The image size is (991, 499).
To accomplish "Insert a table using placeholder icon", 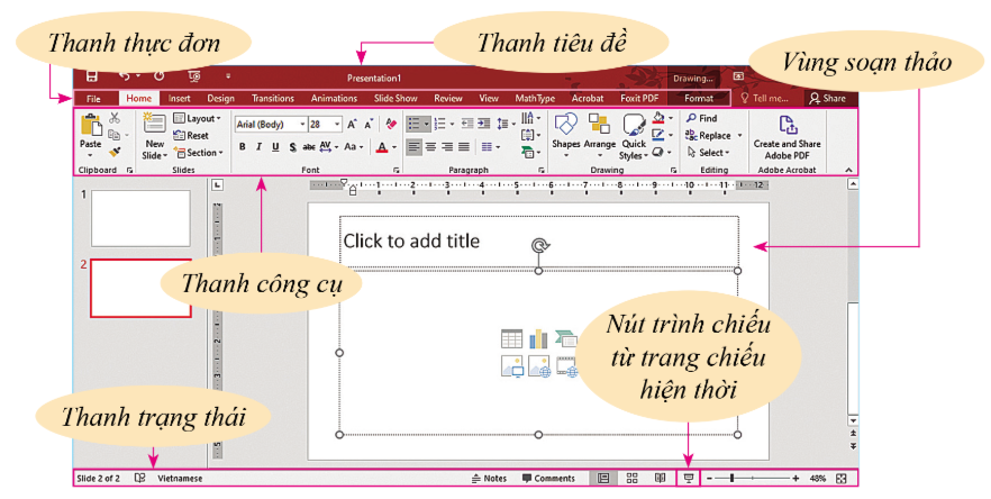I will [512, 339].
